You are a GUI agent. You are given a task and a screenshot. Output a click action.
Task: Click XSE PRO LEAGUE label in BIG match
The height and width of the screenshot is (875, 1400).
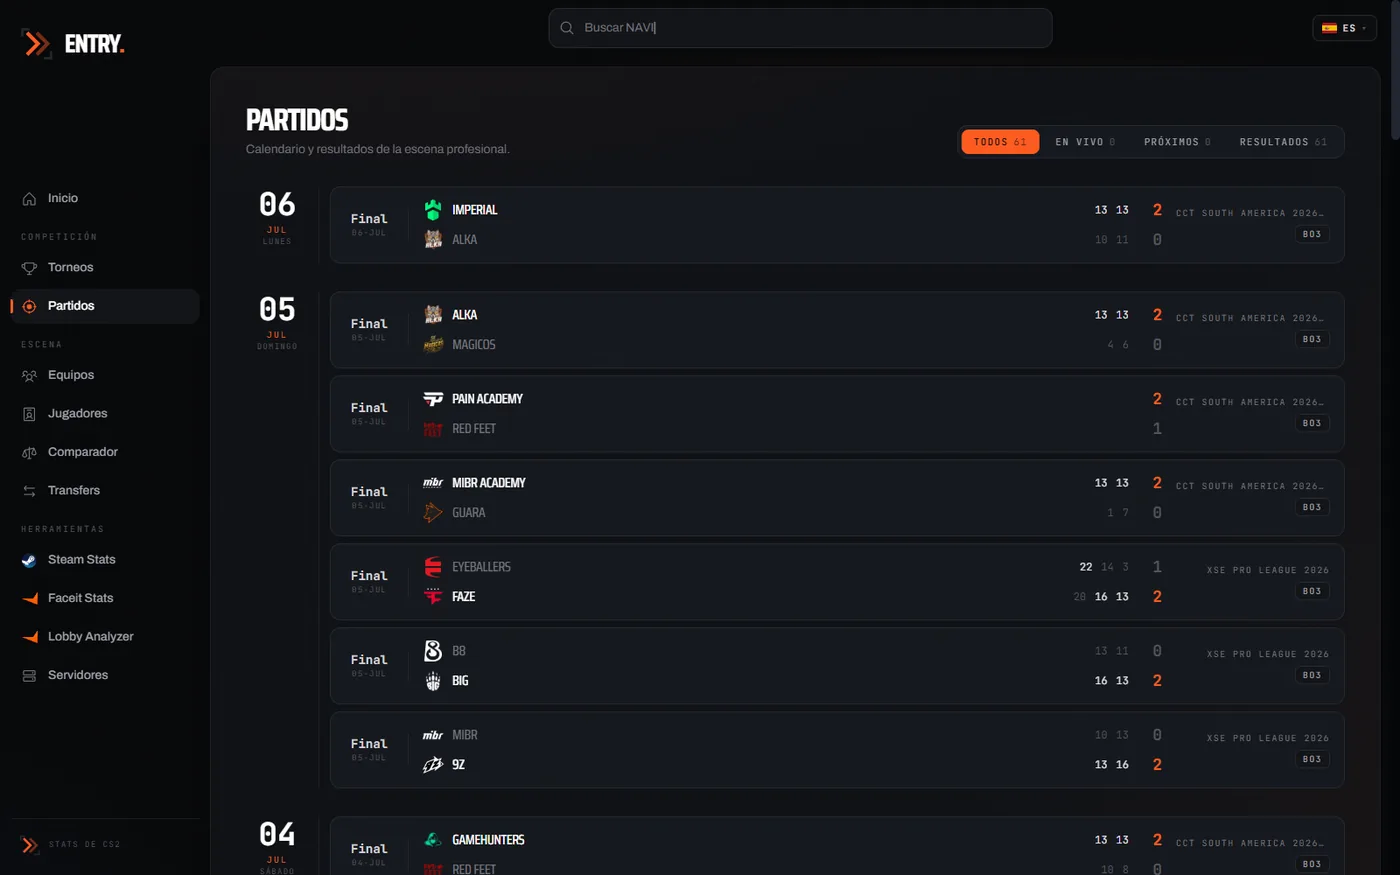[x=1268, y=654]
